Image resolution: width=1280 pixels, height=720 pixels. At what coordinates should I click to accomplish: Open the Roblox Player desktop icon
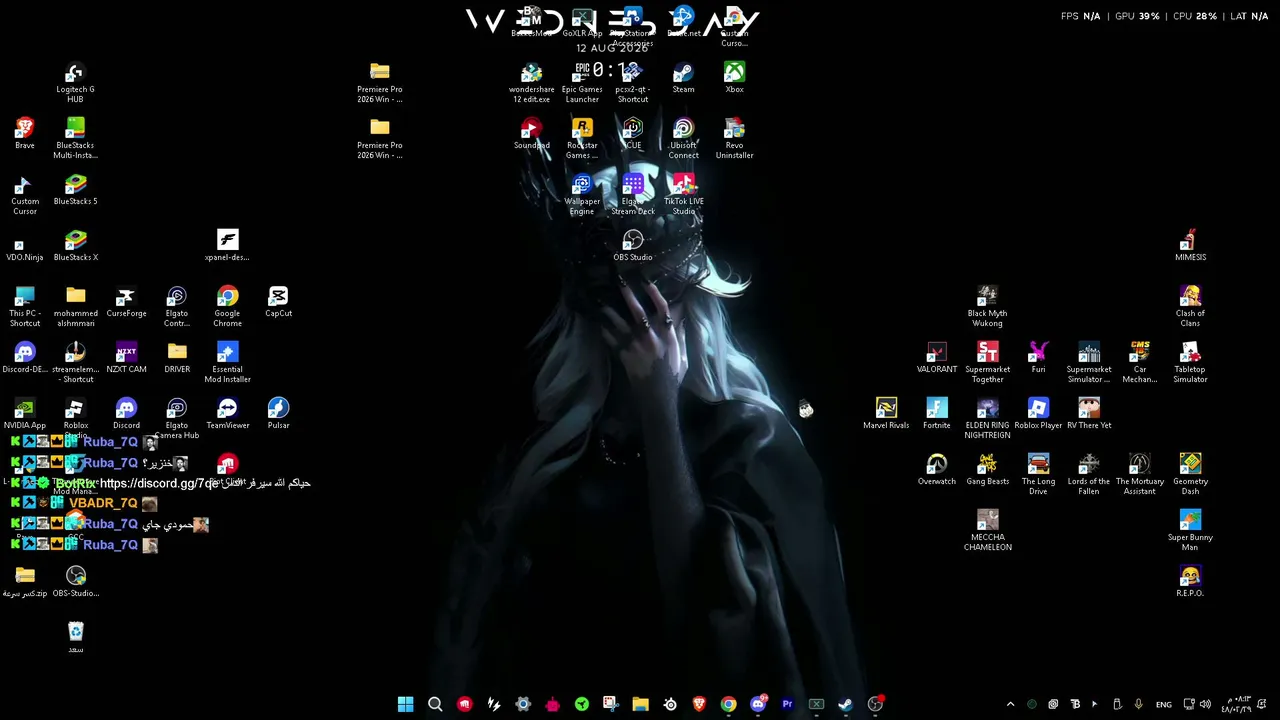1038,413
